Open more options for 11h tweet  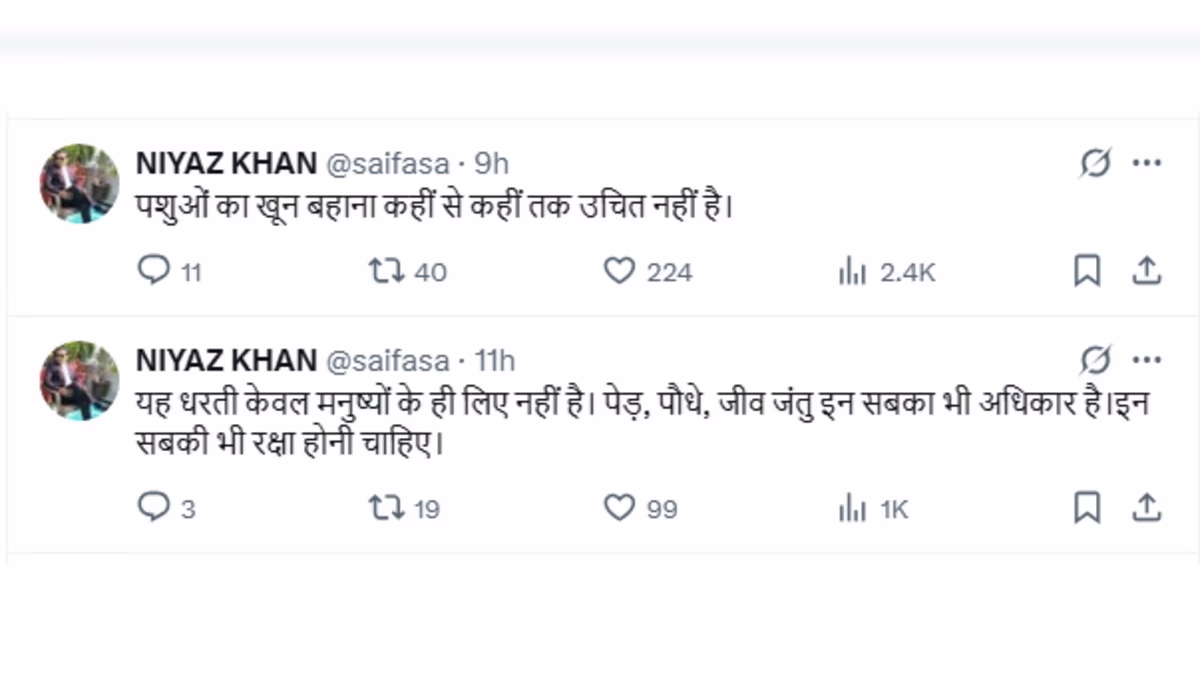[x=1147, y=360]
